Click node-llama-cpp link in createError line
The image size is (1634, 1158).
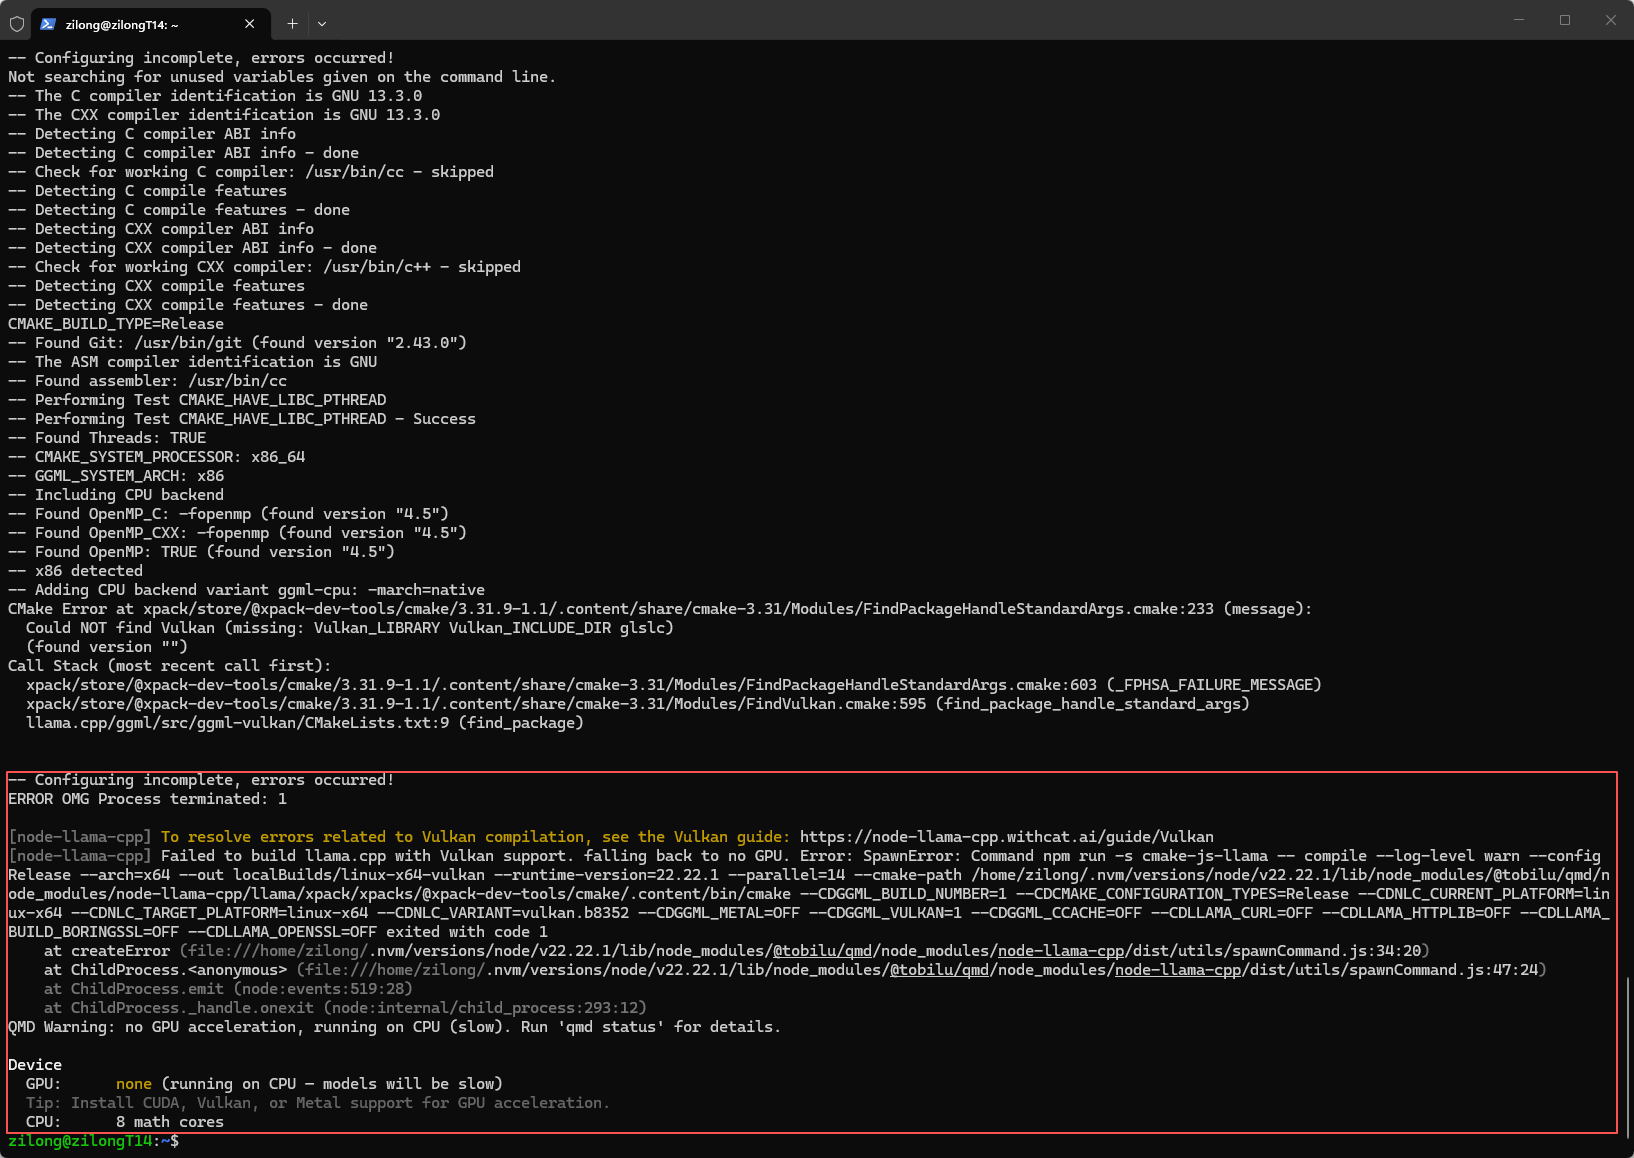[1061, 951]
